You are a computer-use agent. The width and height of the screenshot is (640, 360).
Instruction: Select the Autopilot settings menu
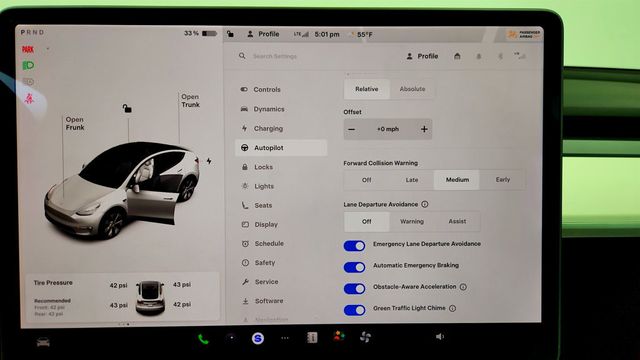click(281, 148)
